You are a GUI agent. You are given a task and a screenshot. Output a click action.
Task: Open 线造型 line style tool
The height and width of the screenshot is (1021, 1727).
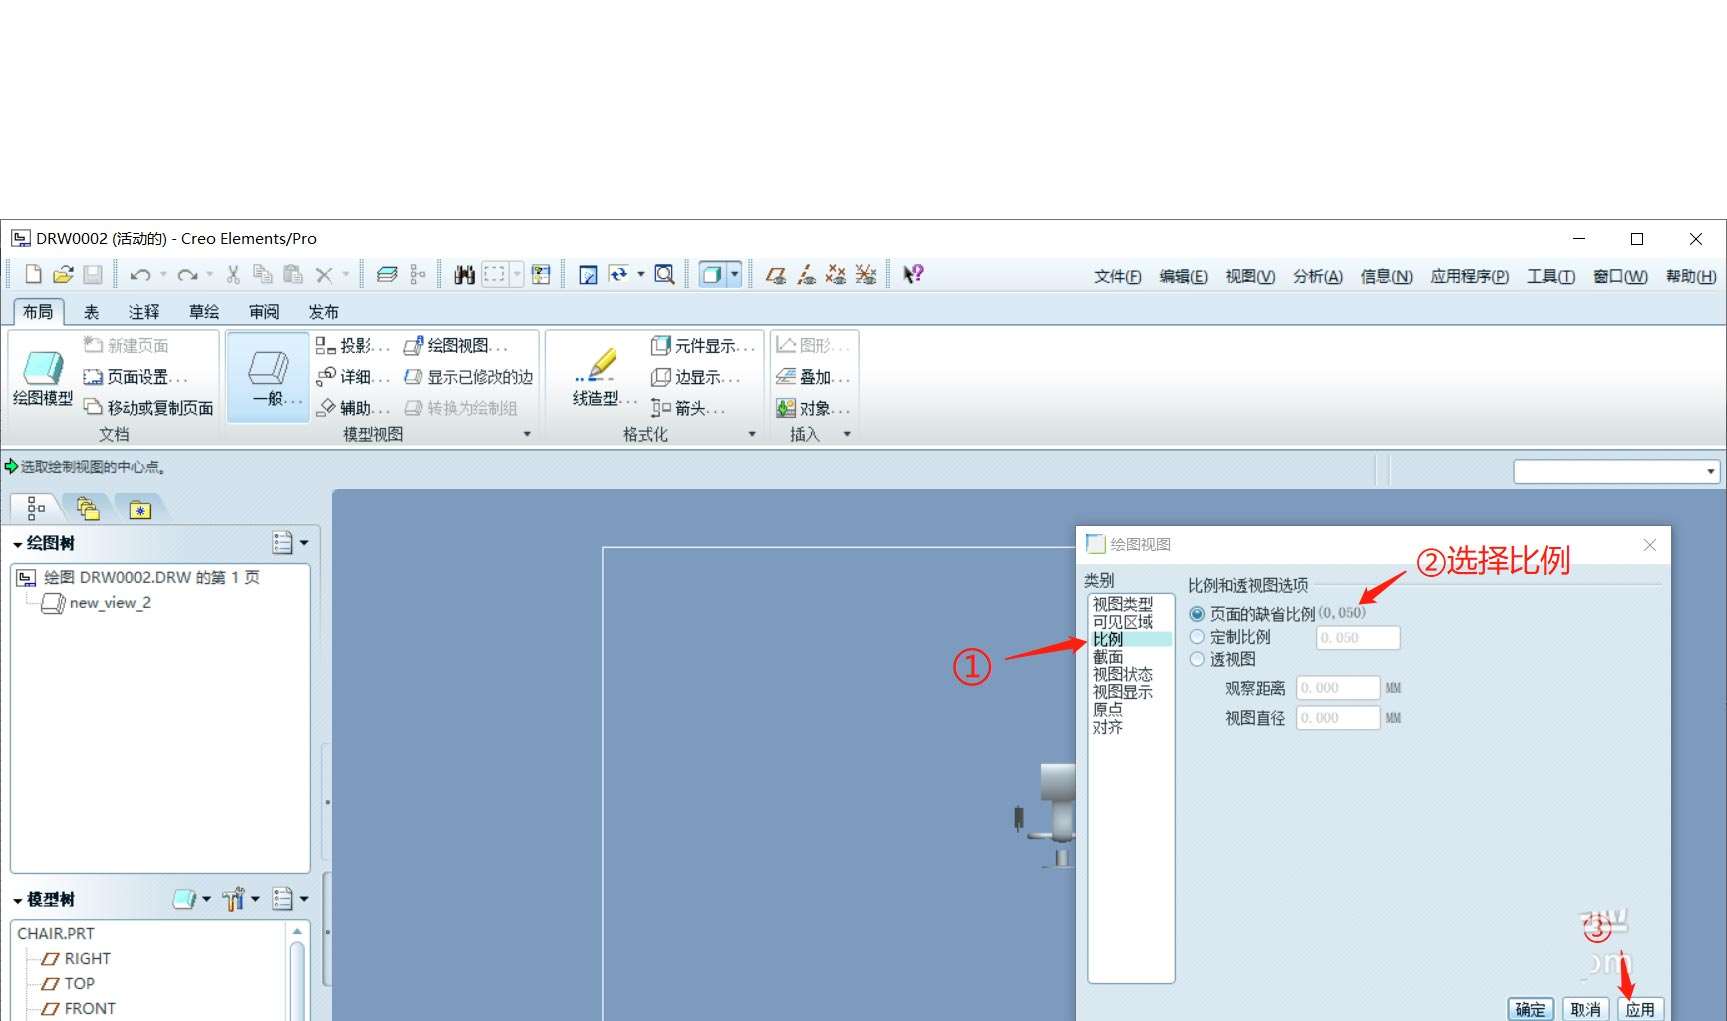(x=603, y=377)
